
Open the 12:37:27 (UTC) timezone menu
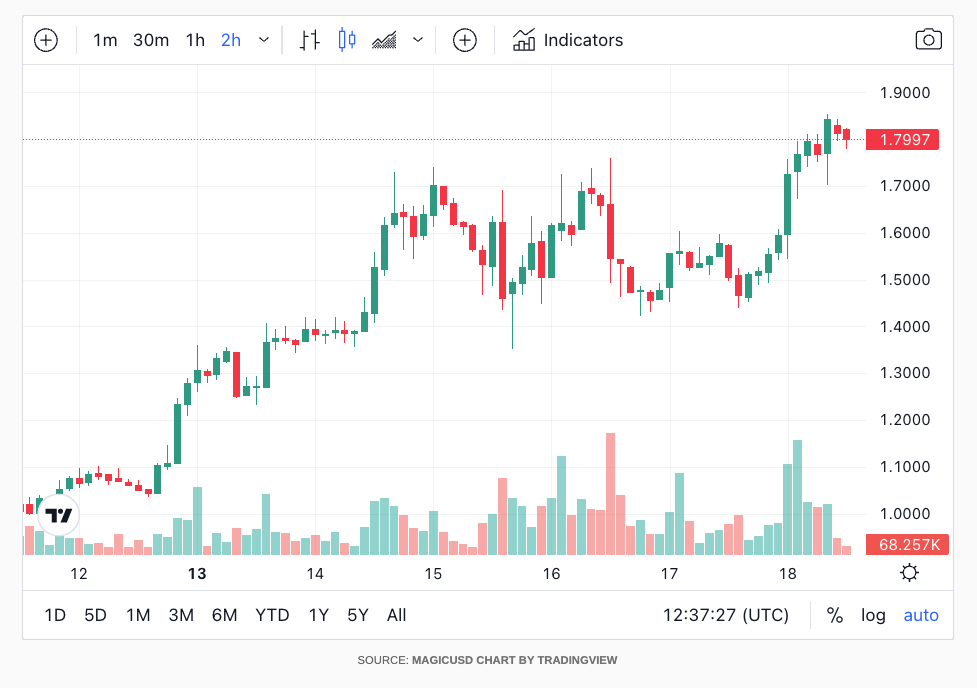[725, 615]
